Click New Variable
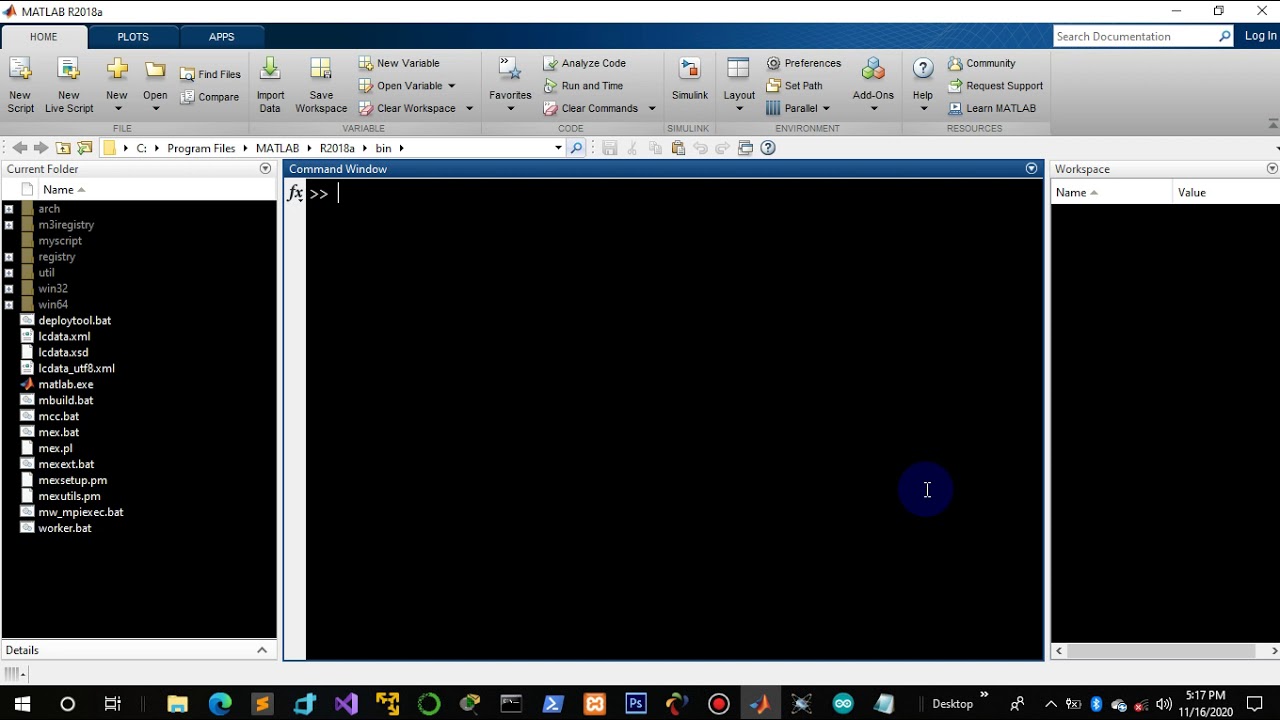 399,63
